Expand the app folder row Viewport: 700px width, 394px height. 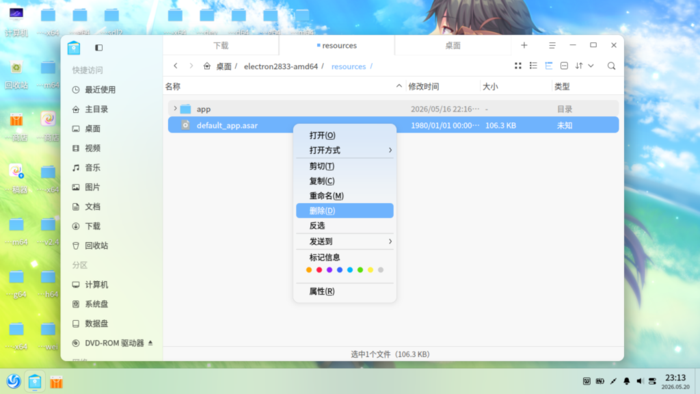click(x=175, y=108)
